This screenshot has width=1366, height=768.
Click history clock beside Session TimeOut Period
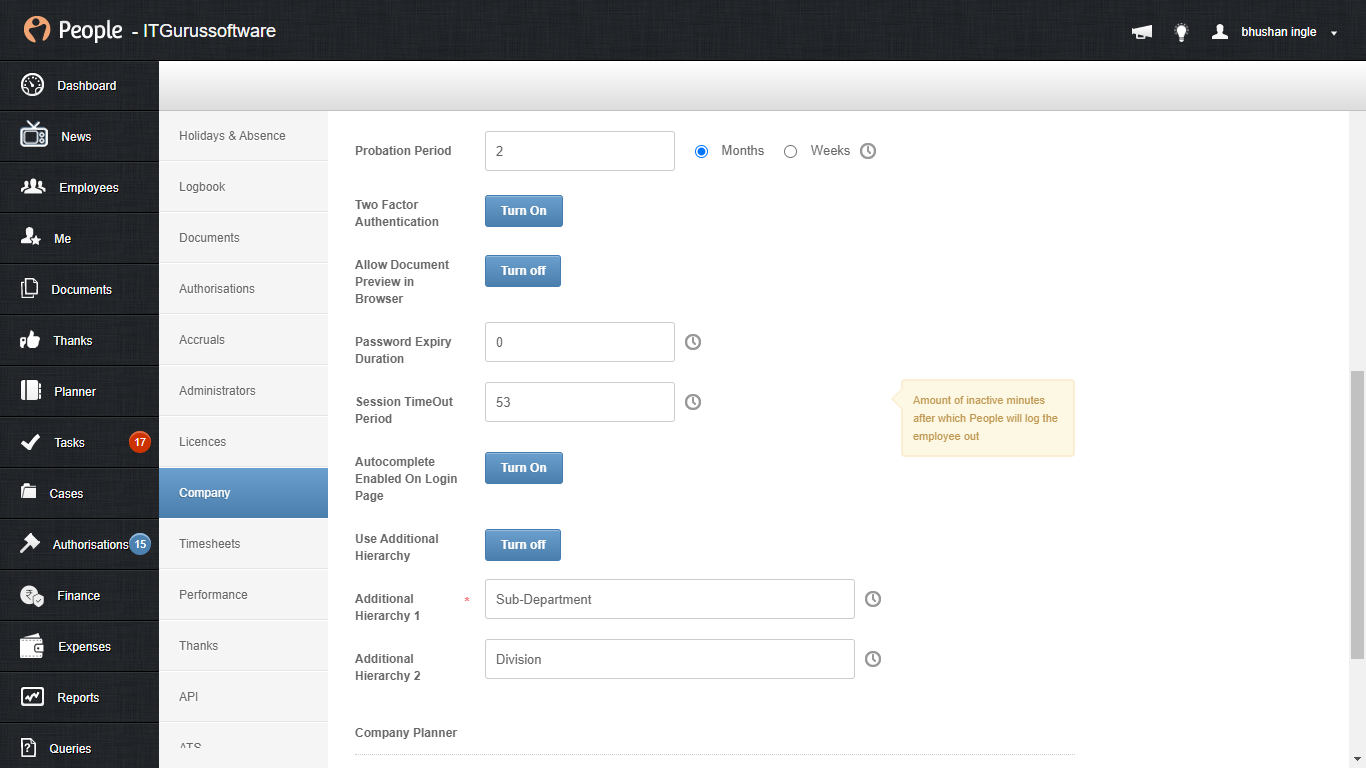coord(693,402)
